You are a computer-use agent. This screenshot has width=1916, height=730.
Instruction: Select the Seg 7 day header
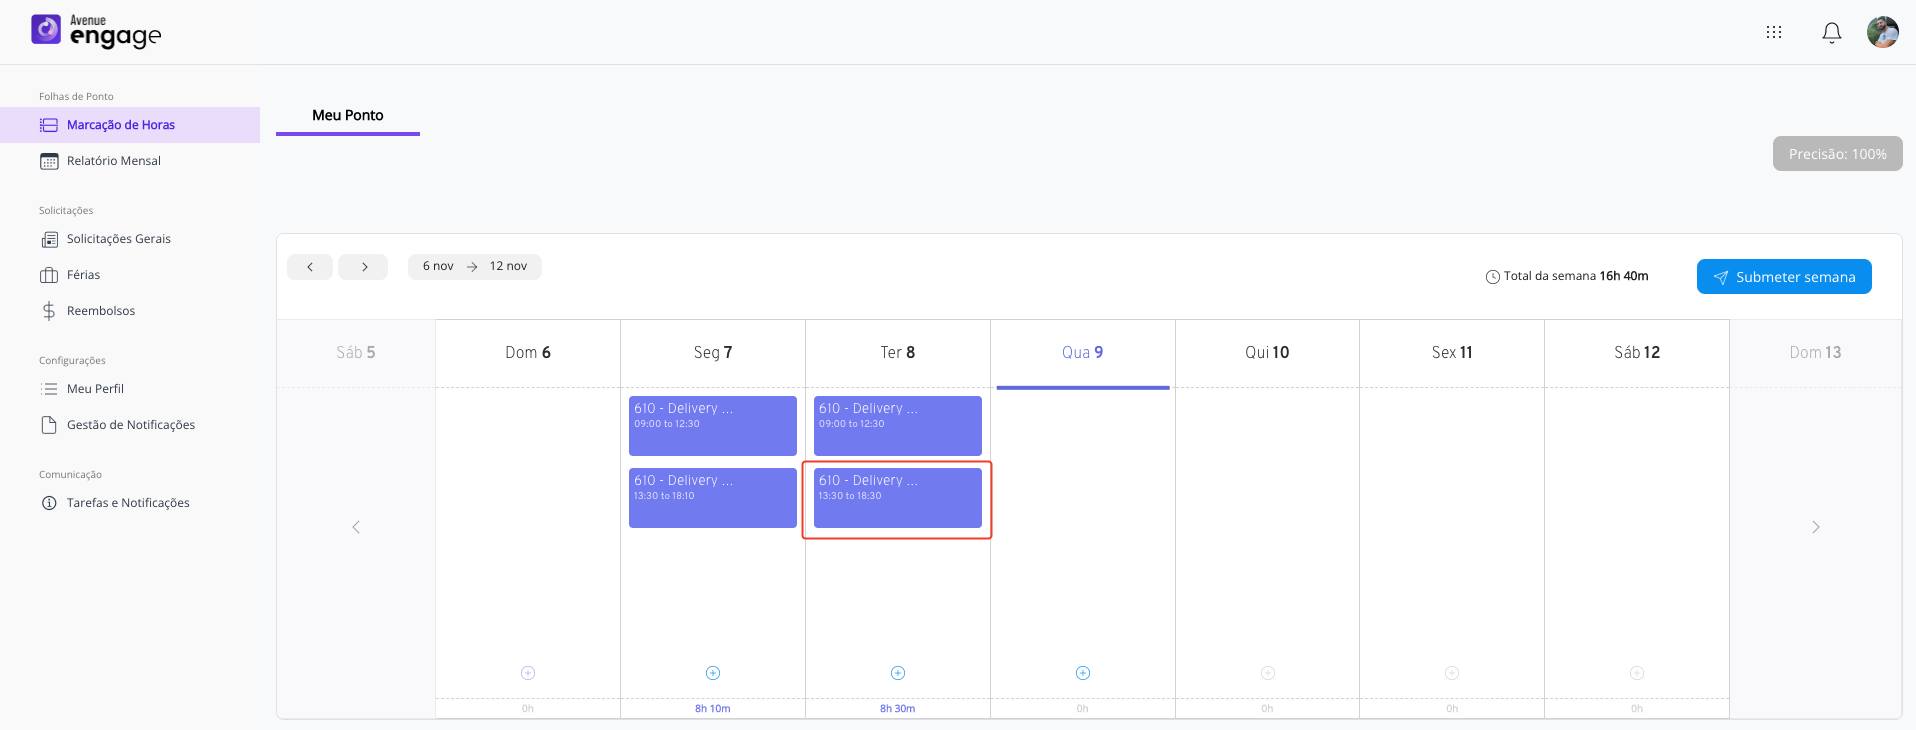click(x=713, y=353)
